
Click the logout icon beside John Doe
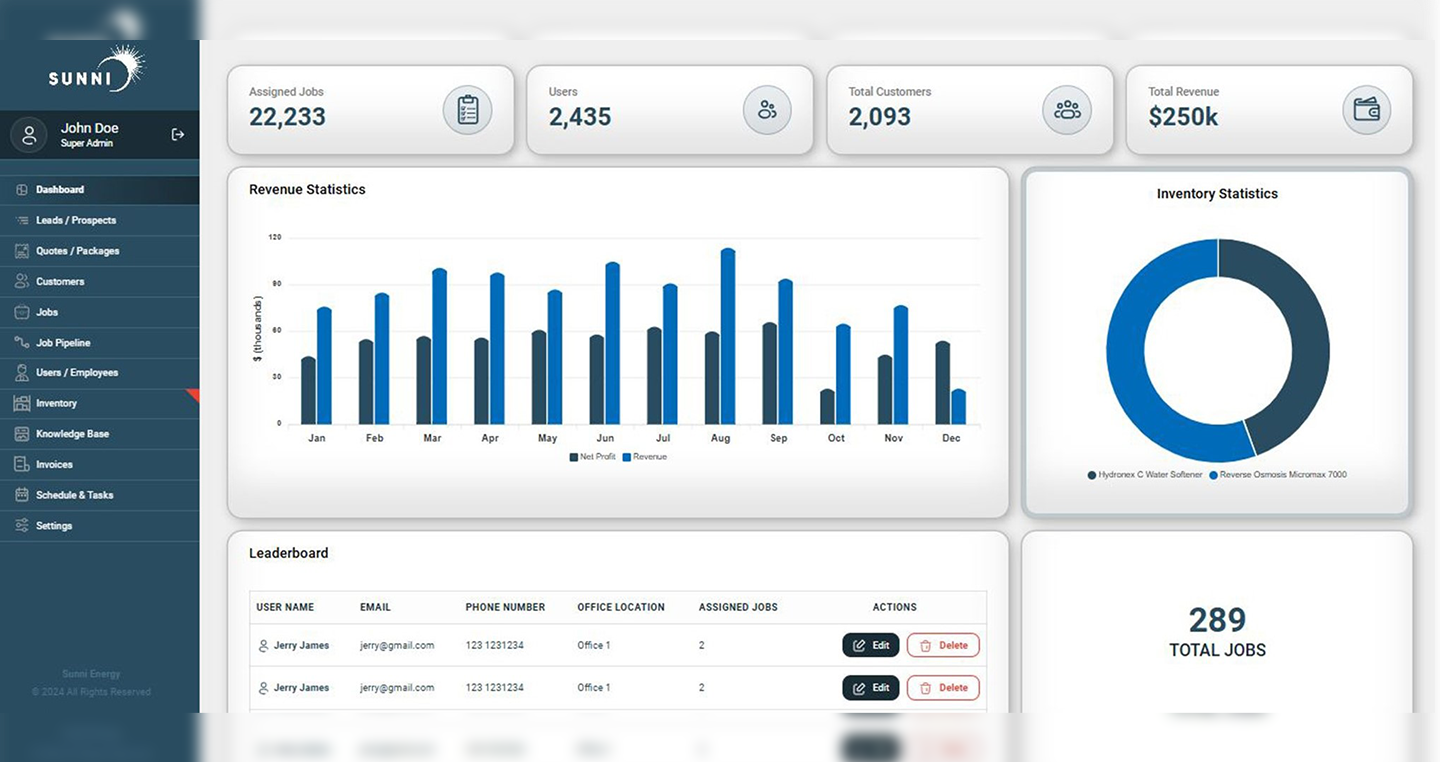pyautogui.click(x=178, y=134)
